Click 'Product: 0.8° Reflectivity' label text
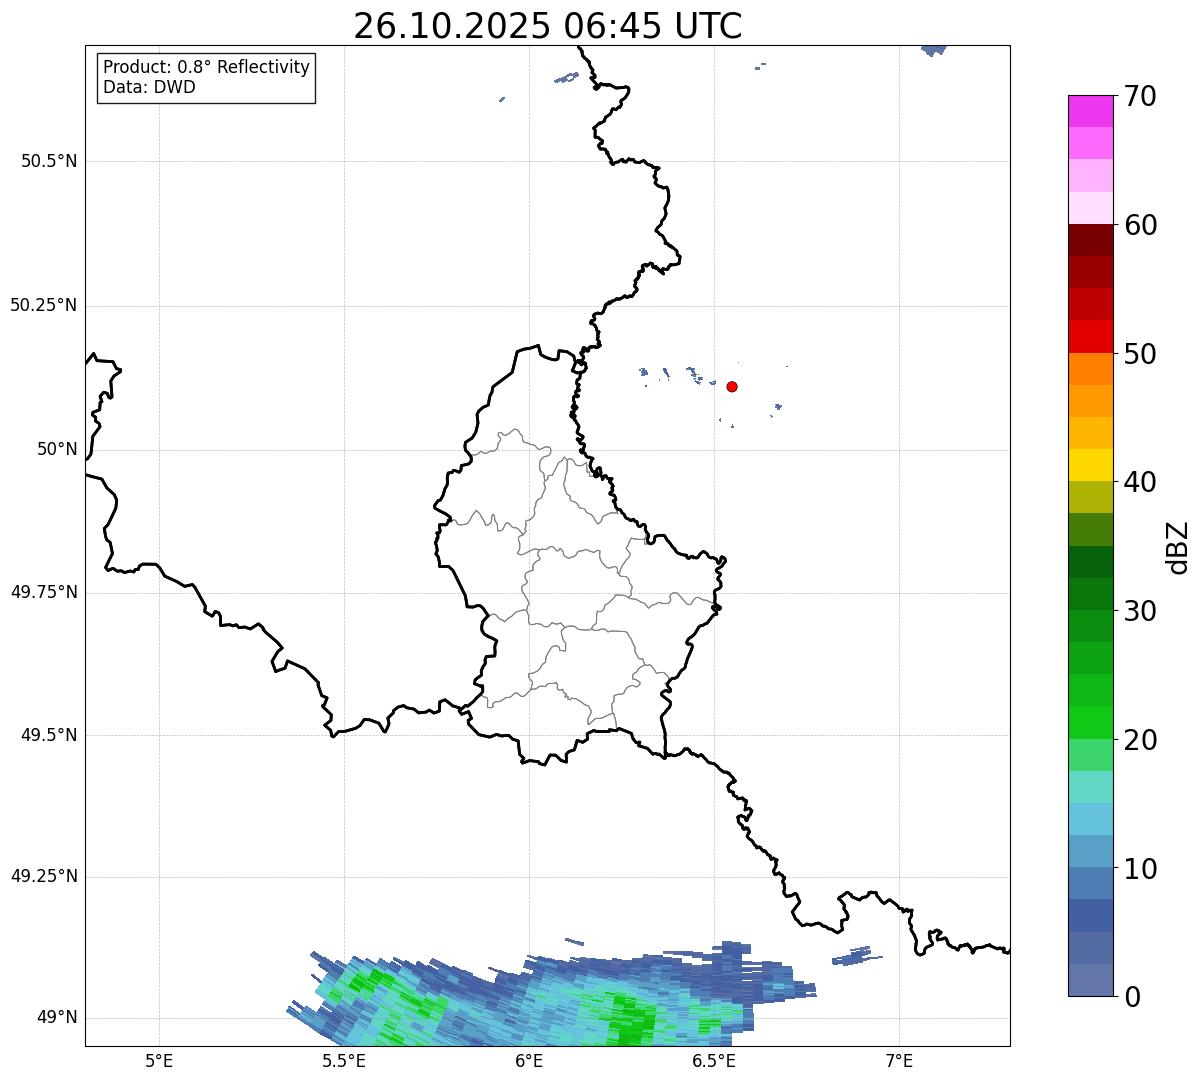Screen dimensions: 1202x1081 pos(207,67)
